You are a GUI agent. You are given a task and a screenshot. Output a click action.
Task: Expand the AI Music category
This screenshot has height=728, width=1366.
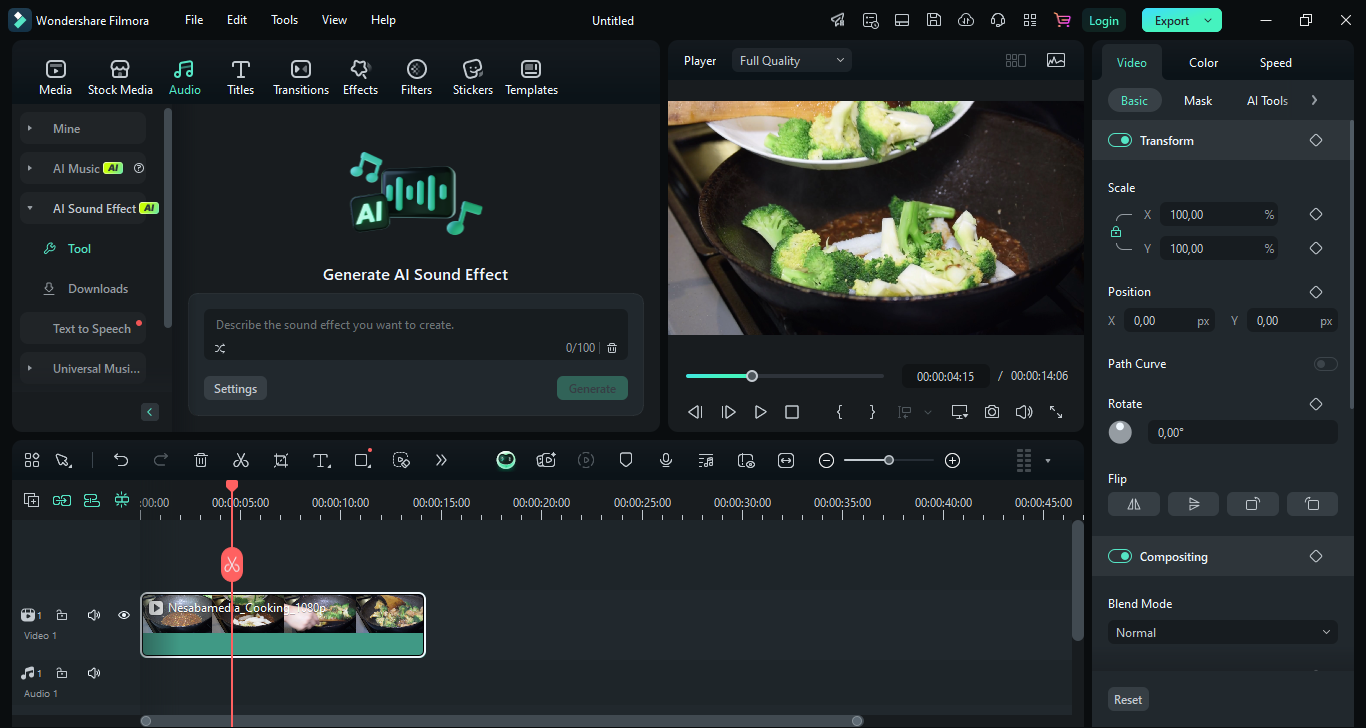pos(30,169)
